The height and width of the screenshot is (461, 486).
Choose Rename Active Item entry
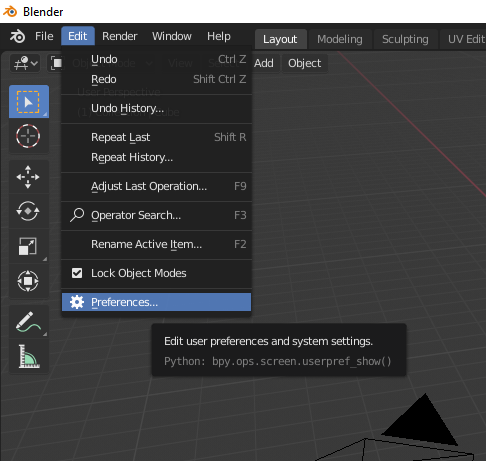[x=156, y=244]
